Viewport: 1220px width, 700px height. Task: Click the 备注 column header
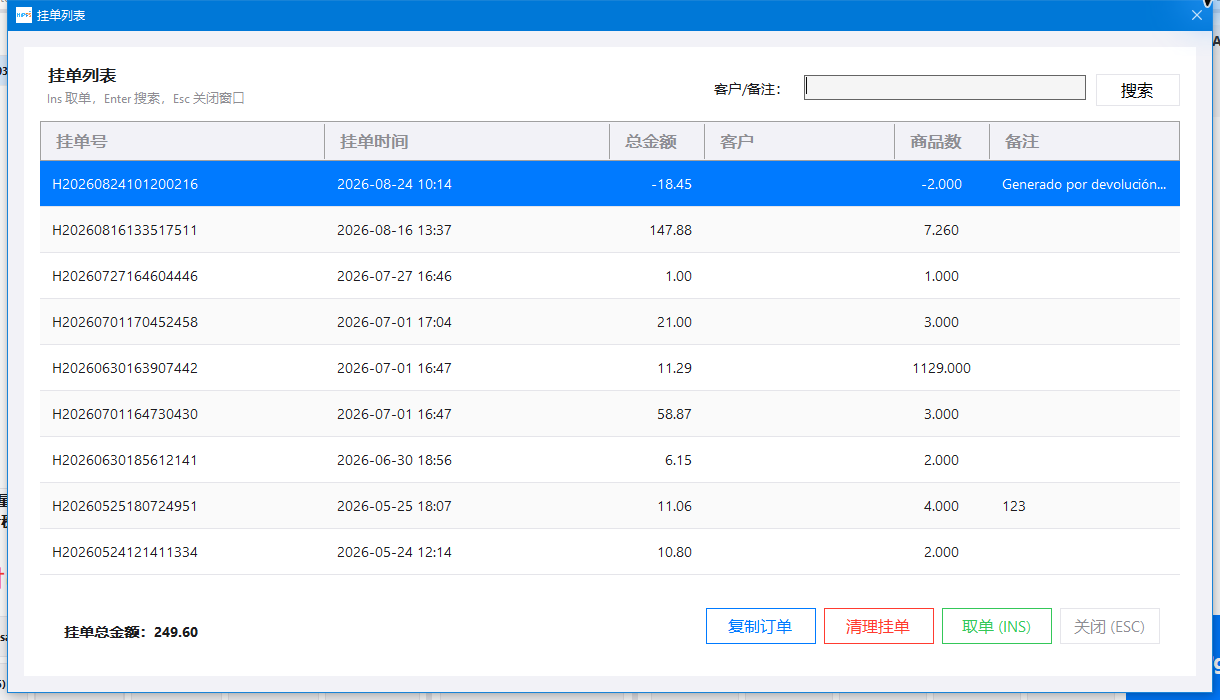click(x=1085, y=141)
